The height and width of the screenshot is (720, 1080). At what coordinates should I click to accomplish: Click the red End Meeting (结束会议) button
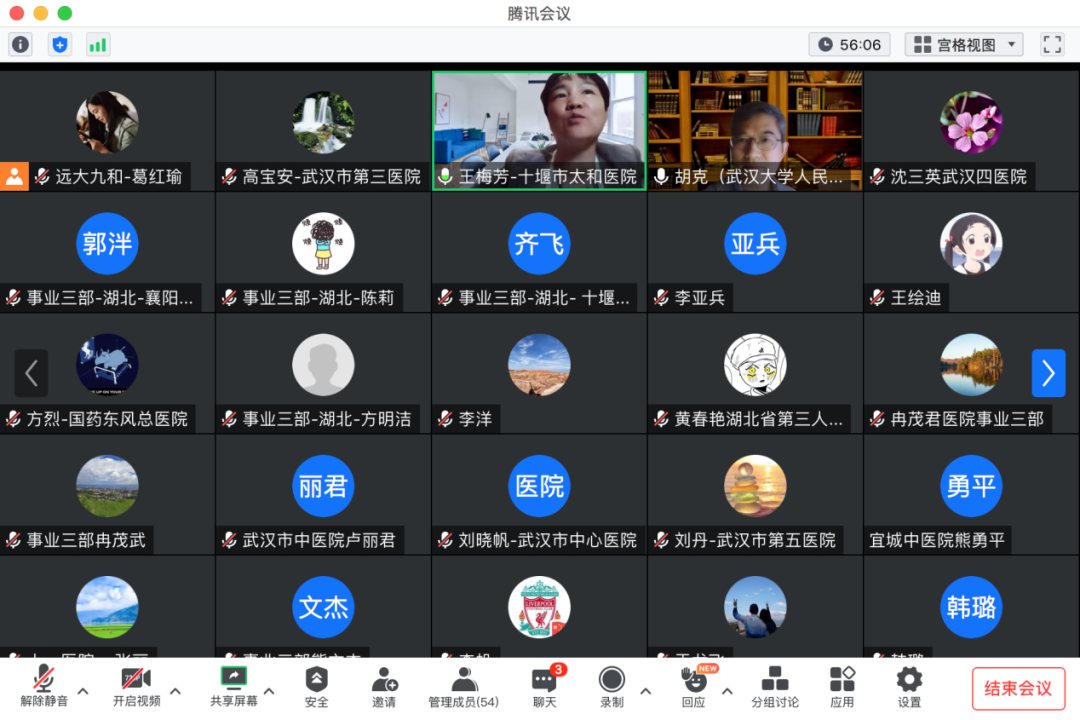click(1018, 688)
